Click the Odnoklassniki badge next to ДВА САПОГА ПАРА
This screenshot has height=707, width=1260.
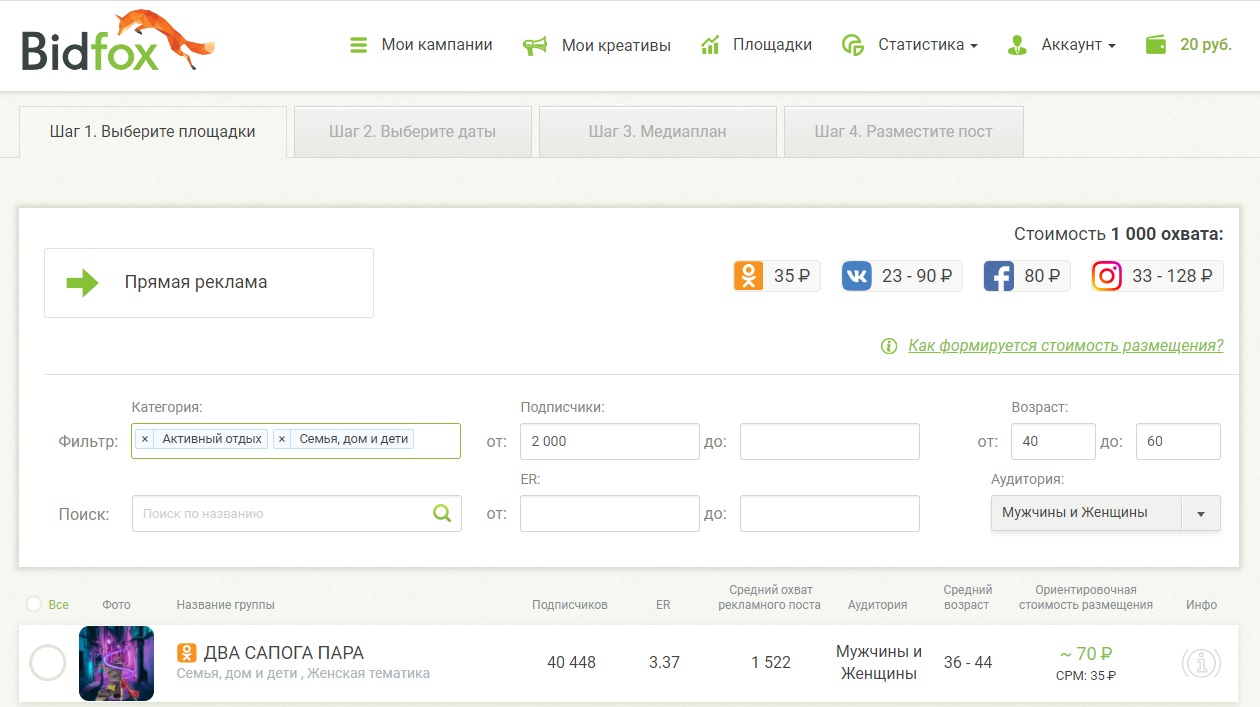[x=186, y=653]
